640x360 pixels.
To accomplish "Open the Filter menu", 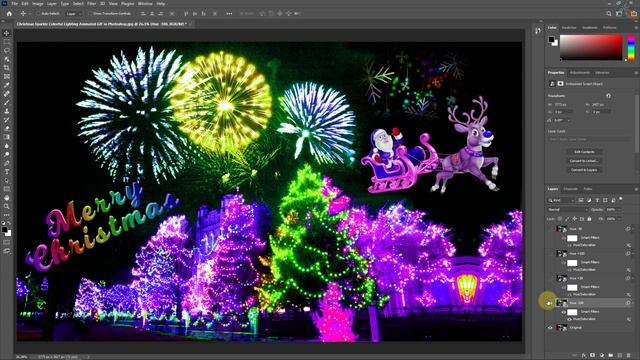I will click(91, 4).
